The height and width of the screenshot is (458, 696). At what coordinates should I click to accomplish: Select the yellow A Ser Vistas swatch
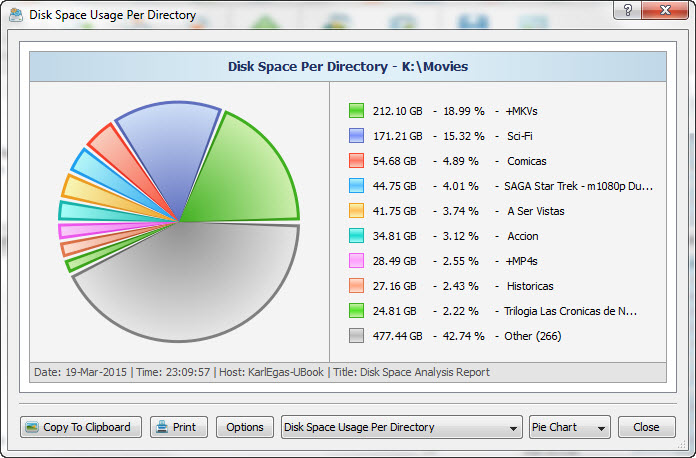point(356,211)
